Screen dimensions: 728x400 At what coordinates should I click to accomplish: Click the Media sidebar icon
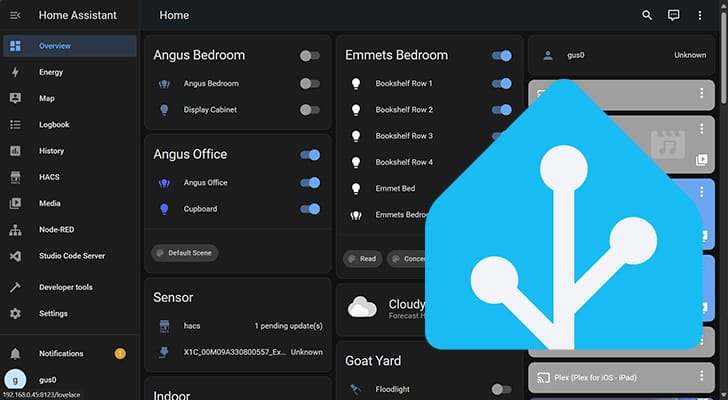point(15,203)
